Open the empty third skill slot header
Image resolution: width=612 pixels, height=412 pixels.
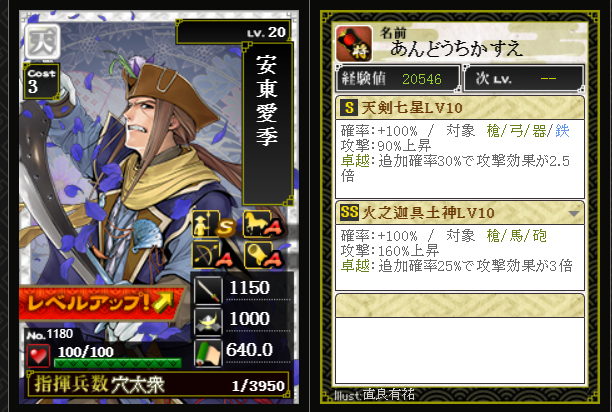point(460,306)
